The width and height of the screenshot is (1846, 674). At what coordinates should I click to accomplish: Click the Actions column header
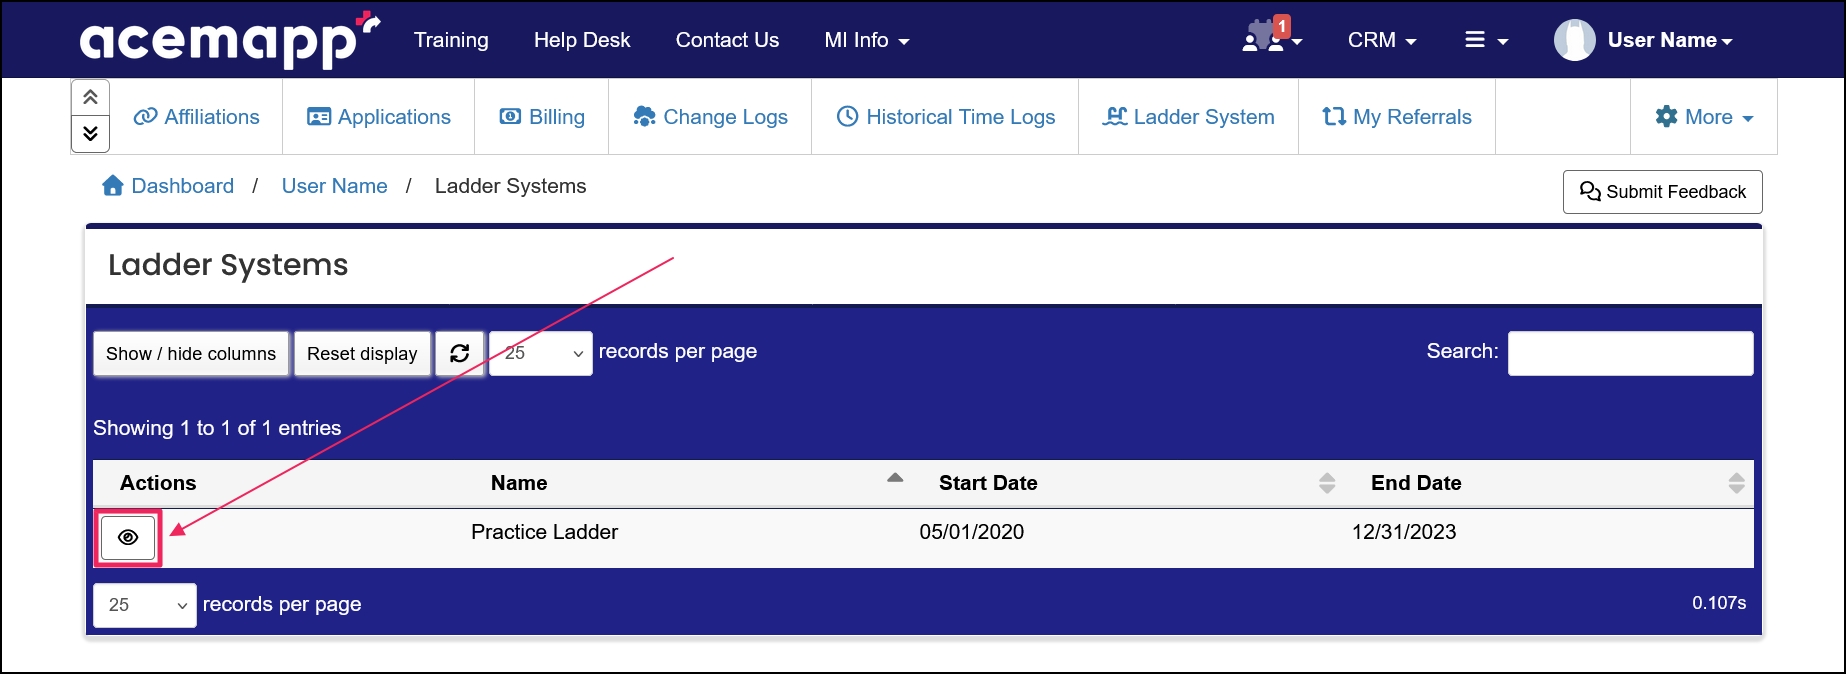point(158,483)
